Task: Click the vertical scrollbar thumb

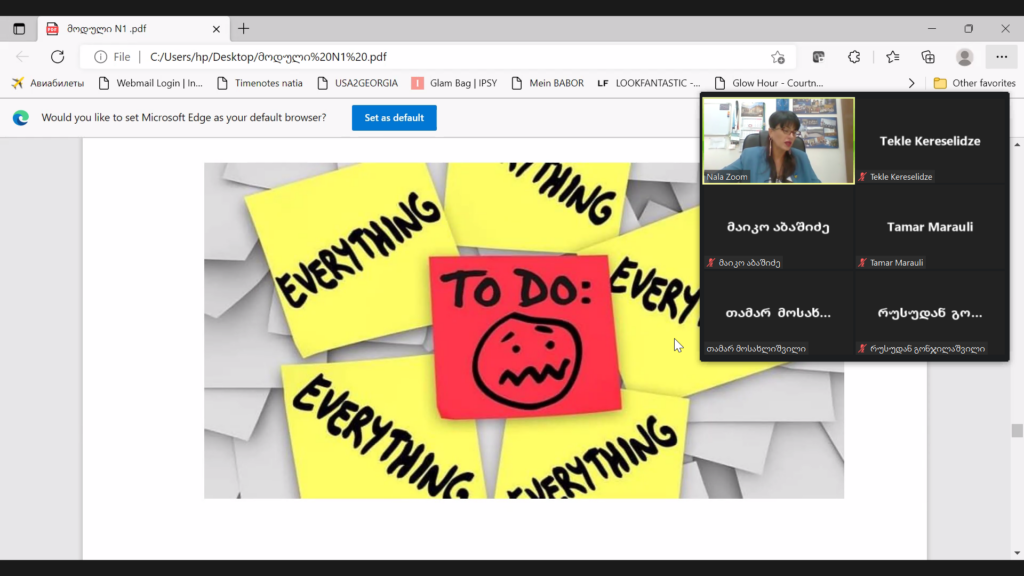Action: click(1017, 431)
